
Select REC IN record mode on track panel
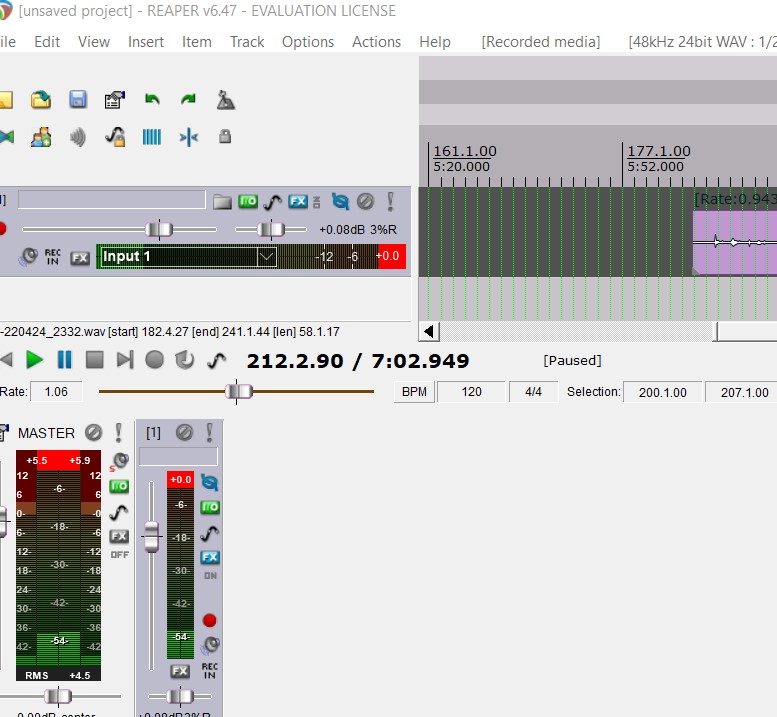point(53,257)
